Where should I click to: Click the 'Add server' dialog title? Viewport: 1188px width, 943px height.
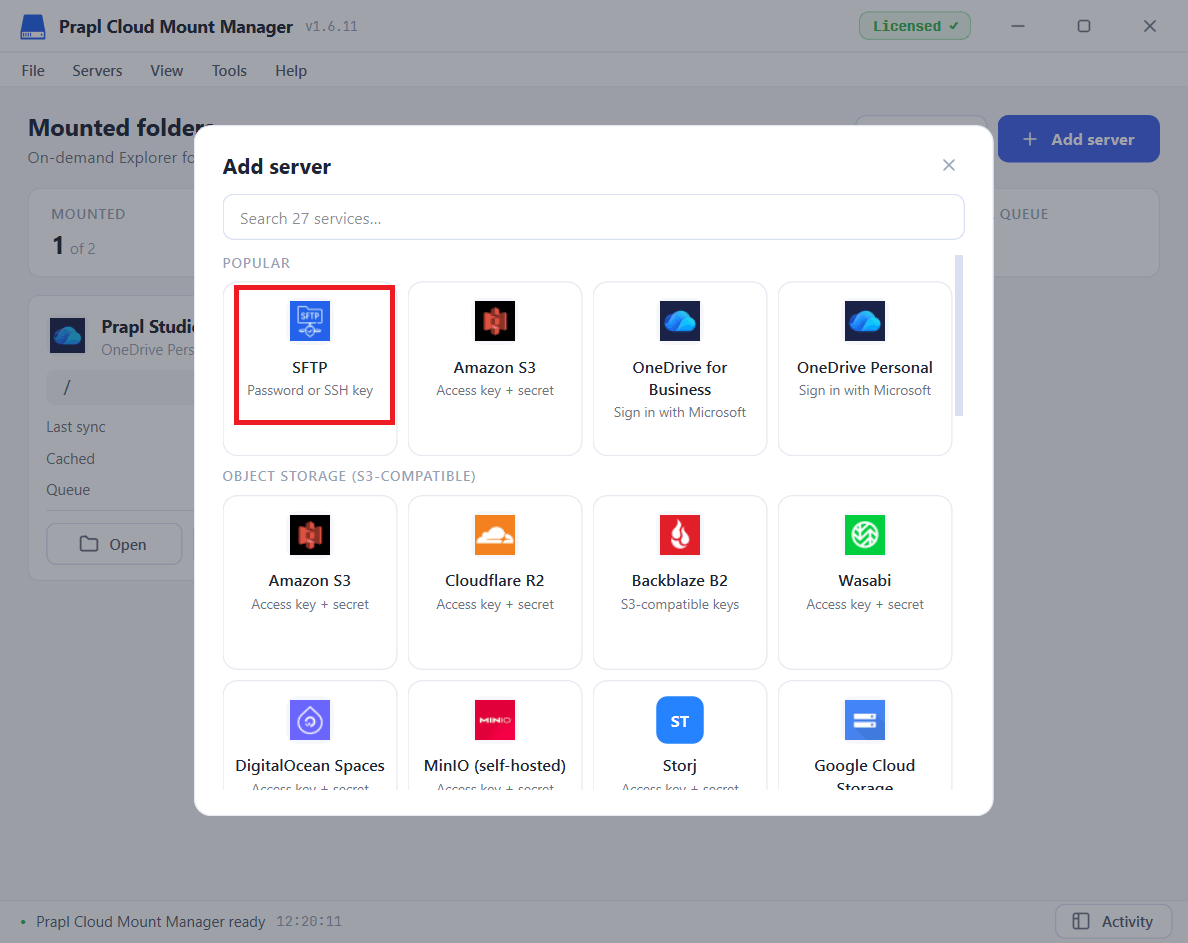coord(277,167)
